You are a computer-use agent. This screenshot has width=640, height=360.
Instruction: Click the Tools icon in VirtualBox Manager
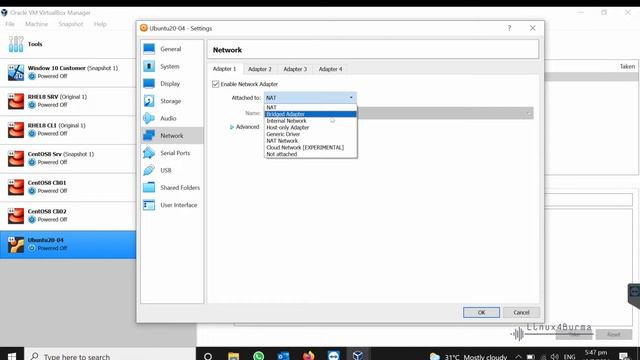[x=16, y=44]
